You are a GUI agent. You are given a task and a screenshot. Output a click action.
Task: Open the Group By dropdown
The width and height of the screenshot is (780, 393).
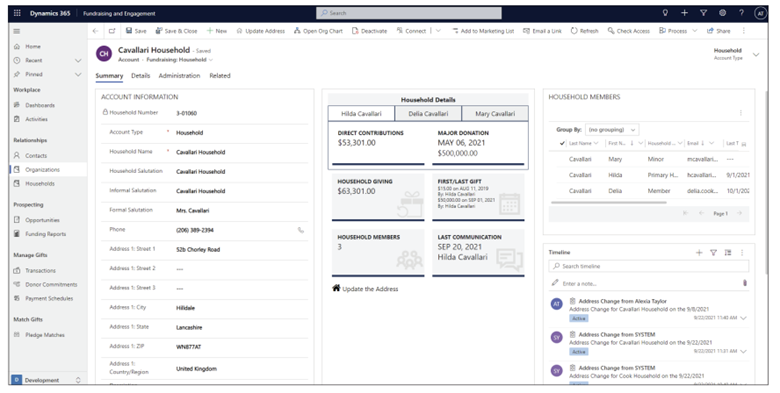[612, 130]
